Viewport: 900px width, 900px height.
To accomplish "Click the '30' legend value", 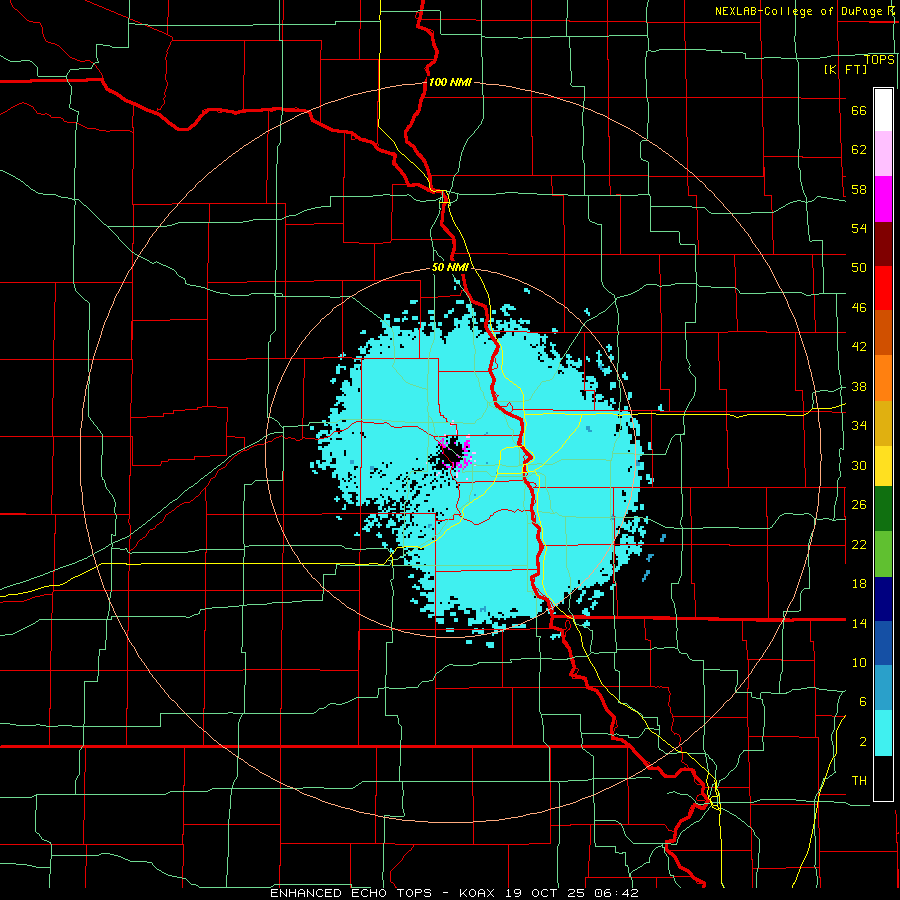I will pos(859,465).
